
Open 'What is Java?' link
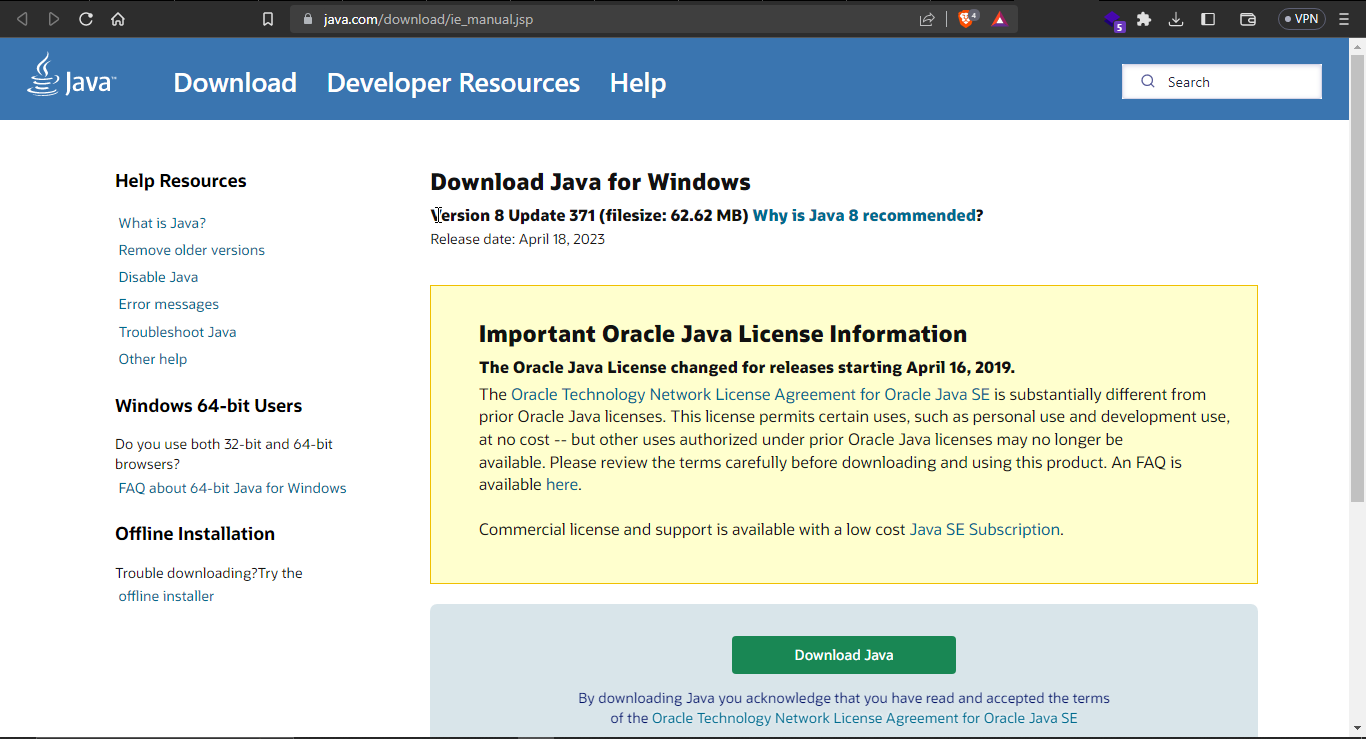[x=162, y=223]
